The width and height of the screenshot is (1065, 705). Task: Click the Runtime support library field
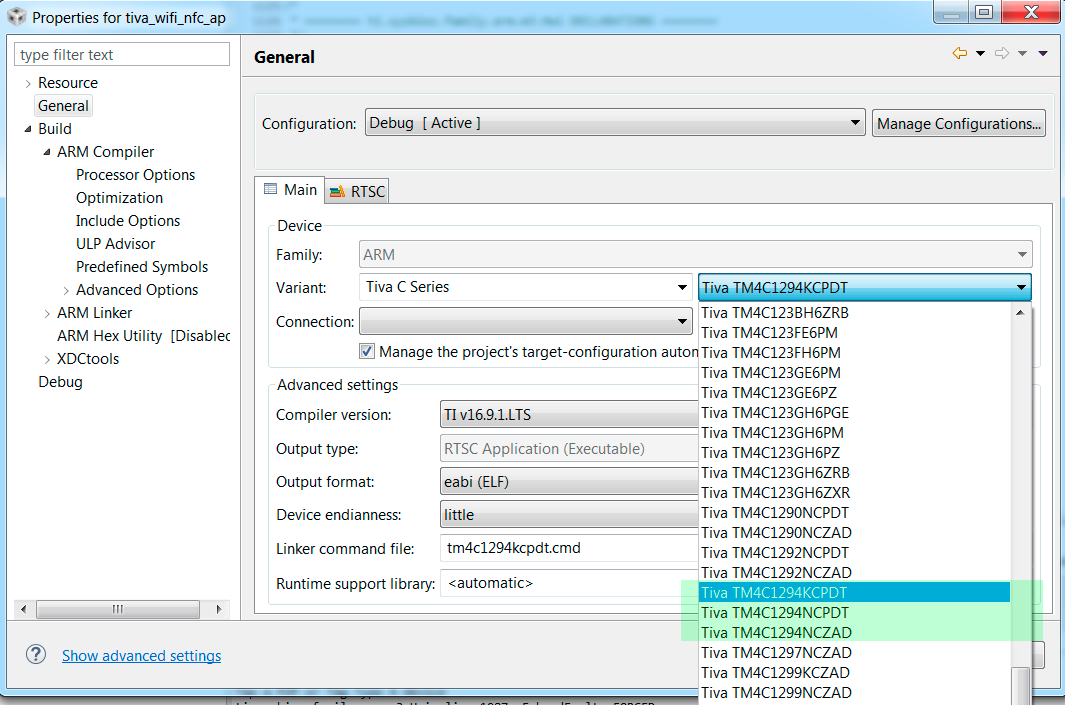pos(569,583)
